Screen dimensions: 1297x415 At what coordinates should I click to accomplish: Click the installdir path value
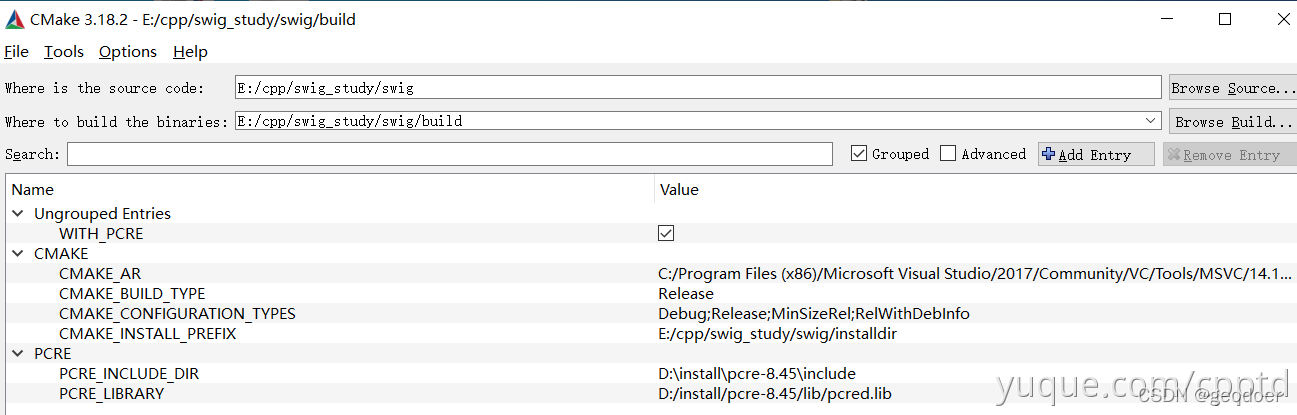(777, 333)
